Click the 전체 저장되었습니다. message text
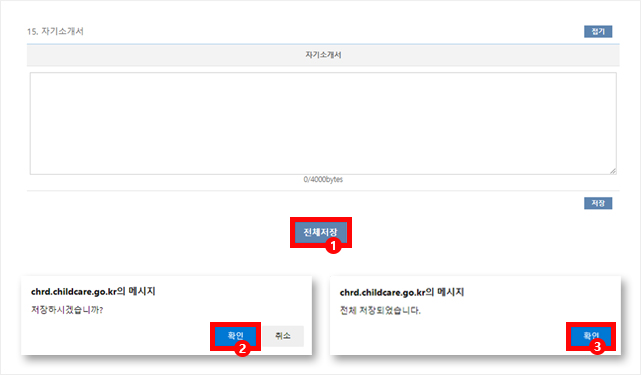Screen dimensions: 641x375 [x=380, y=310]
